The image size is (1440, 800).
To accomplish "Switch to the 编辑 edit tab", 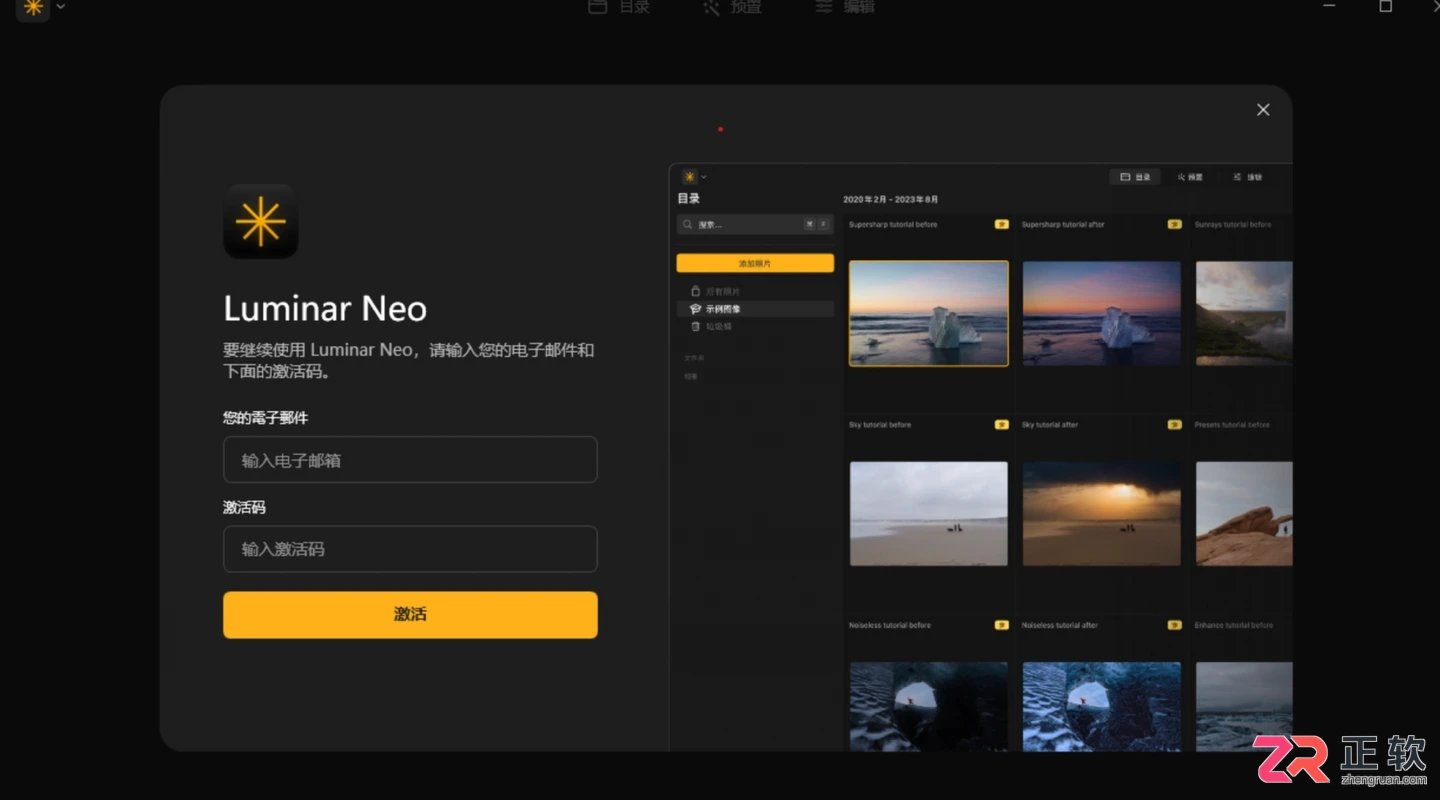I will (845, 6).
